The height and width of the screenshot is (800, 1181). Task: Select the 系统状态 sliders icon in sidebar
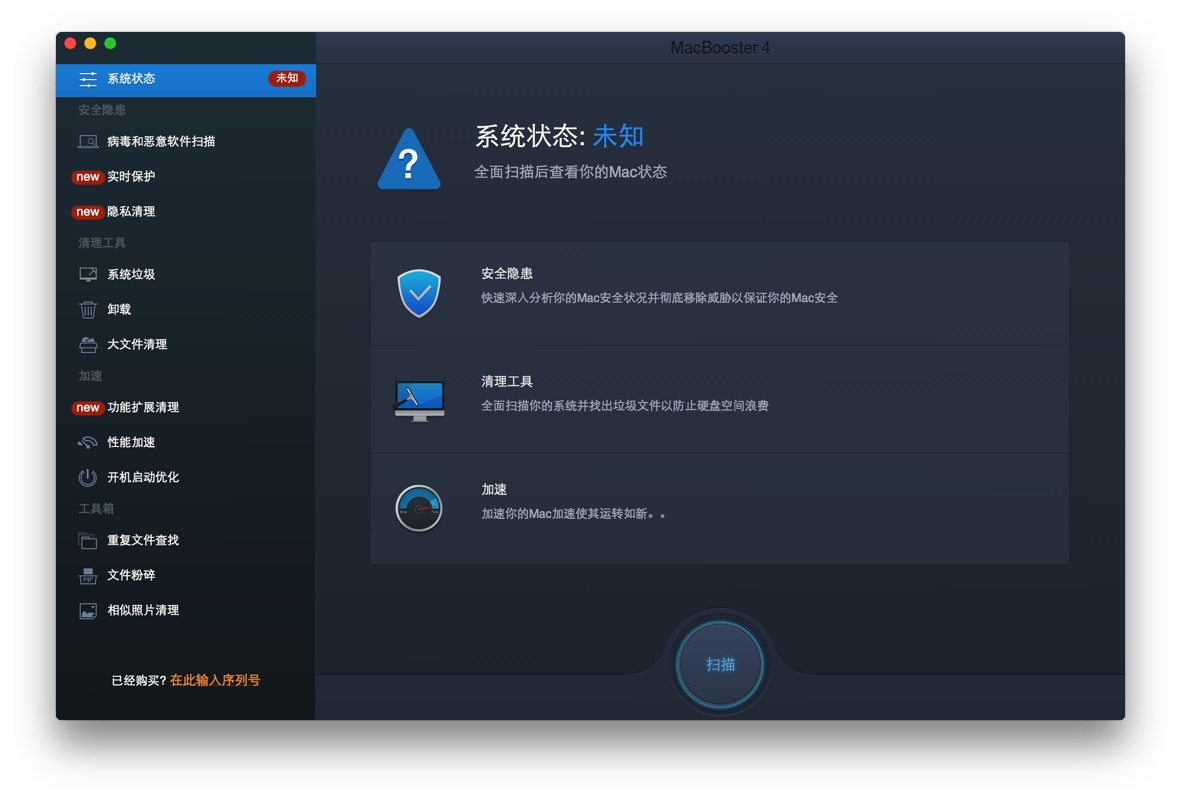click(88, 79)
